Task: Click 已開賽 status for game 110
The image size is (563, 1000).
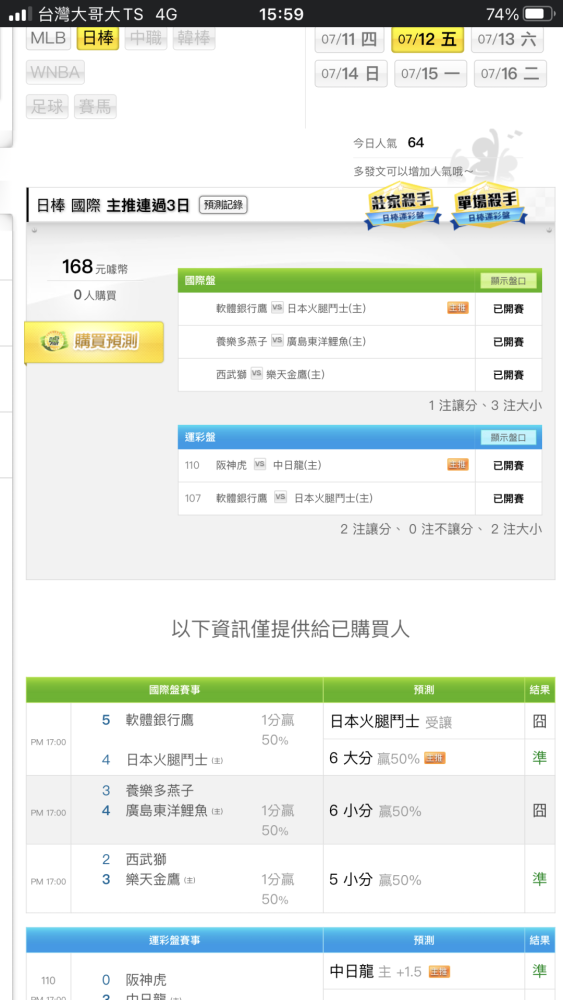Action: (508, 466)
